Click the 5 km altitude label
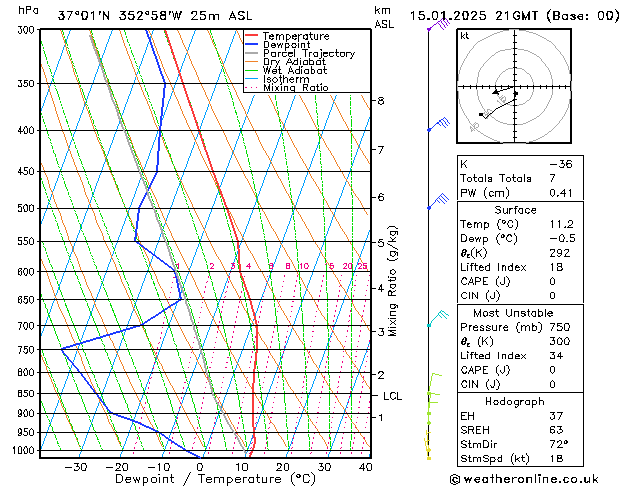Screen dimensions: 629x486 coord(381,243)
